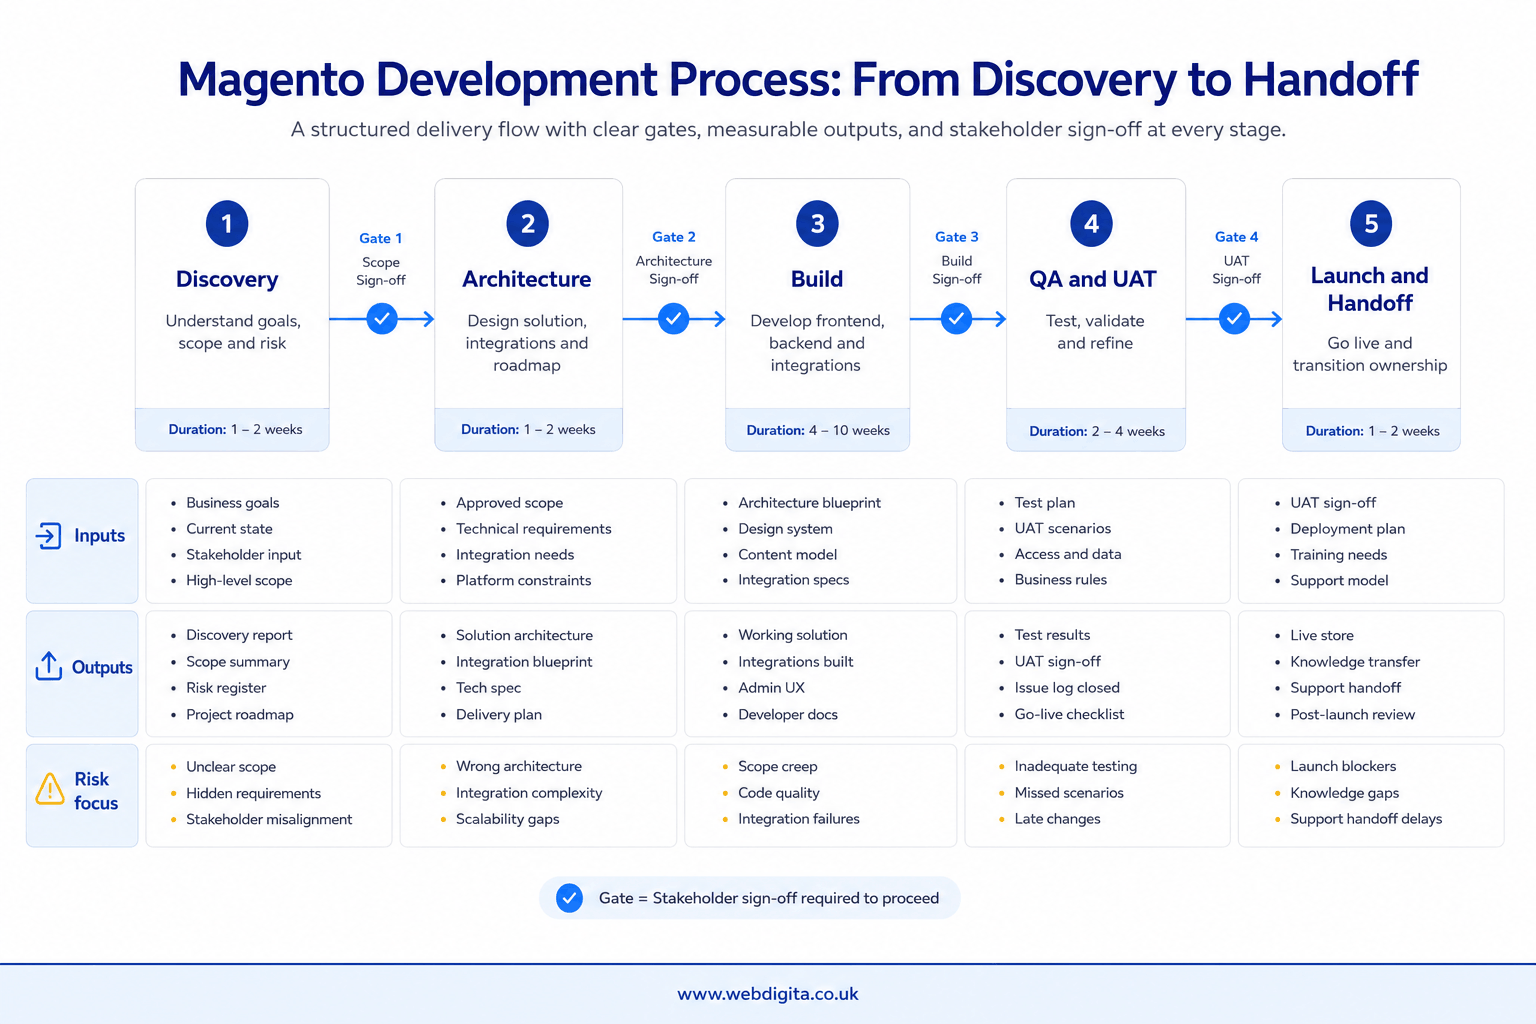Screen dimensions: 1536x1024
Task: Click 'Duration: 4 – 10 weeks' under Build
Action: coord(818,430)
